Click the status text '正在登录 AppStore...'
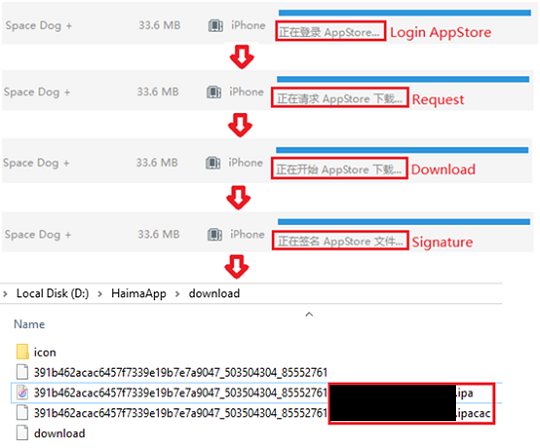Screen dimensions: 540x448 tap(329, 32)
